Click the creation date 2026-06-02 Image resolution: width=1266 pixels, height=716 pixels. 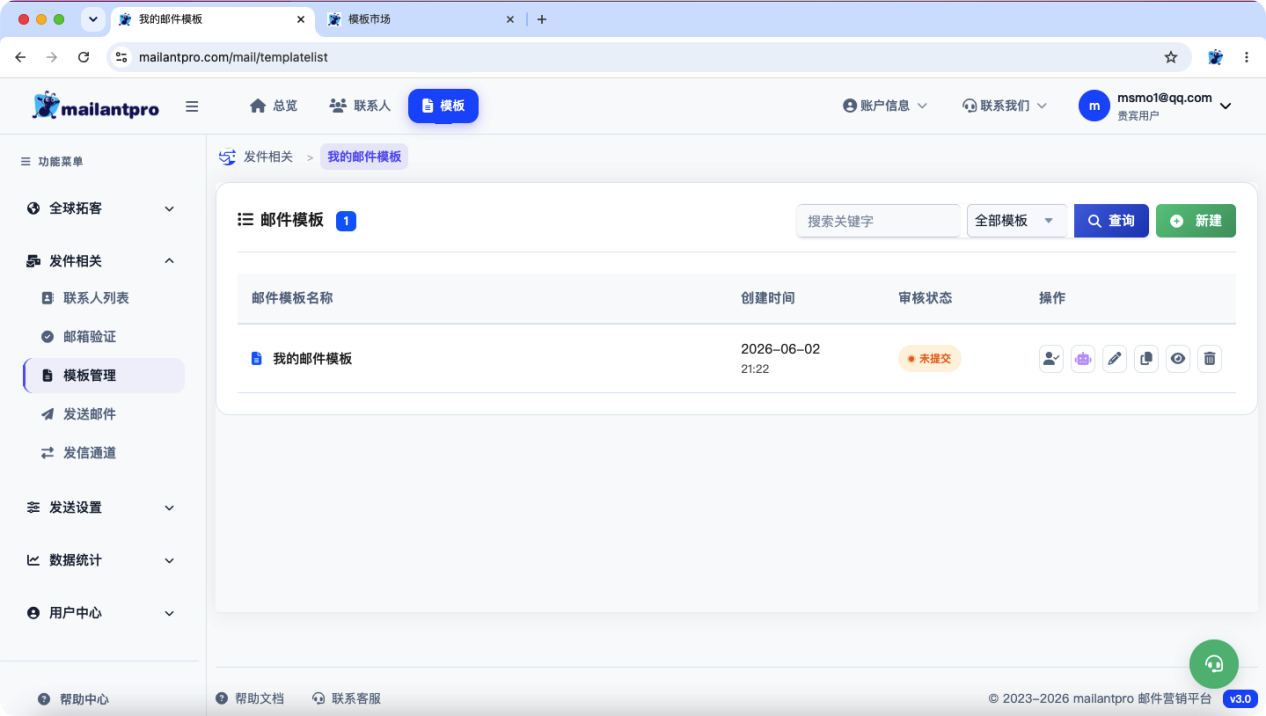click(780, 349)
